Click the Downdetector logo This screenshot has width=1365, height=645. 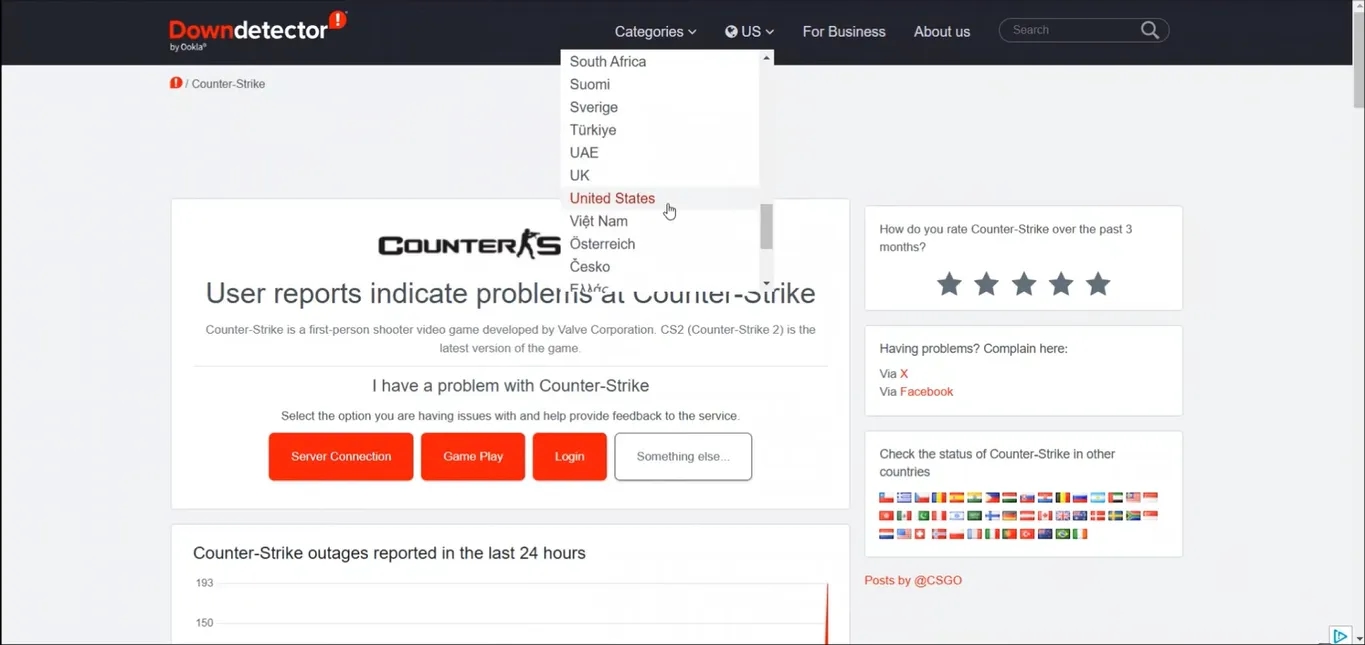coord(258,30)
